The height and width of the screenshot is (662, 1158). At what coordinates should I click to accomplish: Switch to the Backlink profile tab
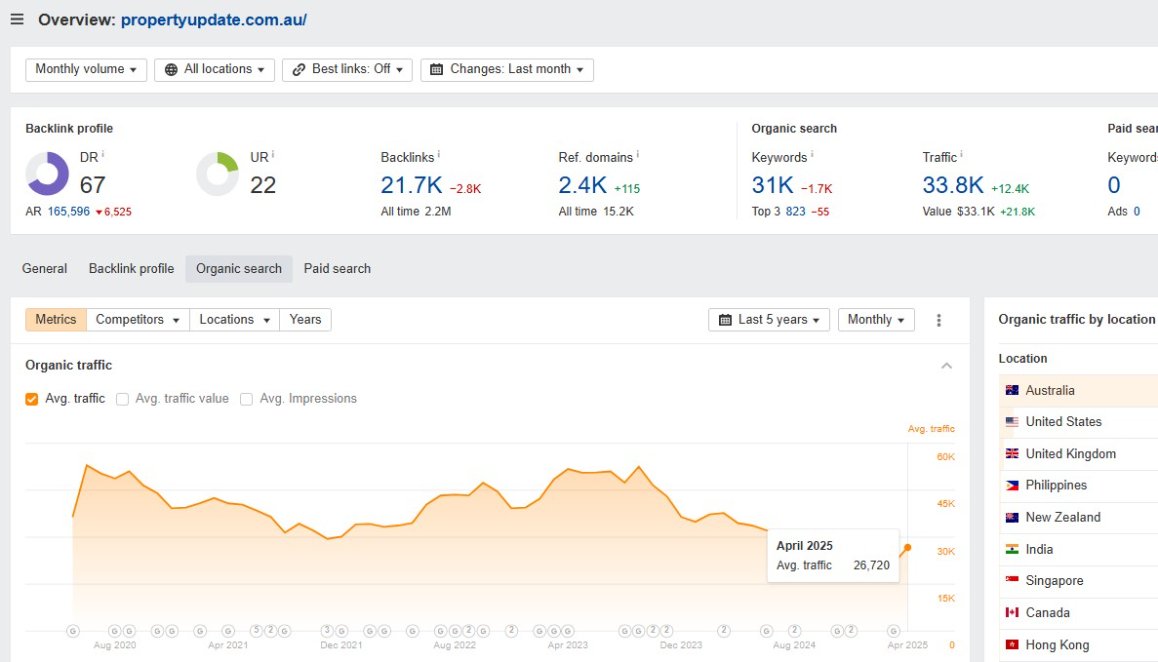tap(131, 269)
